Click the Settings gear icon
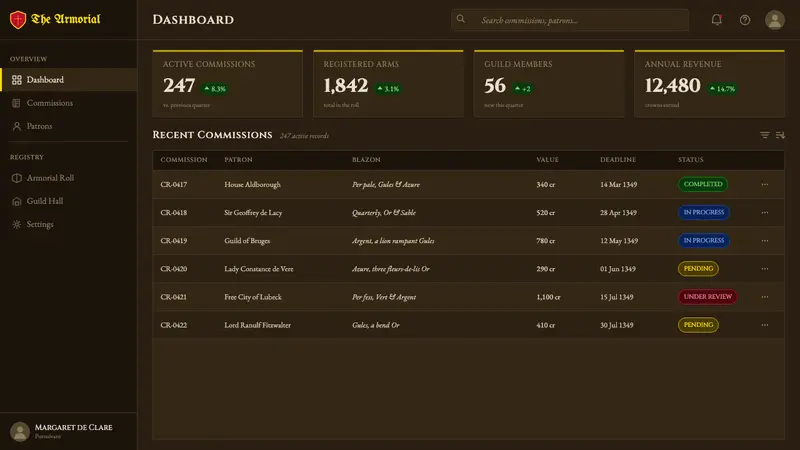Screen dimensions: 800x450 17,224
